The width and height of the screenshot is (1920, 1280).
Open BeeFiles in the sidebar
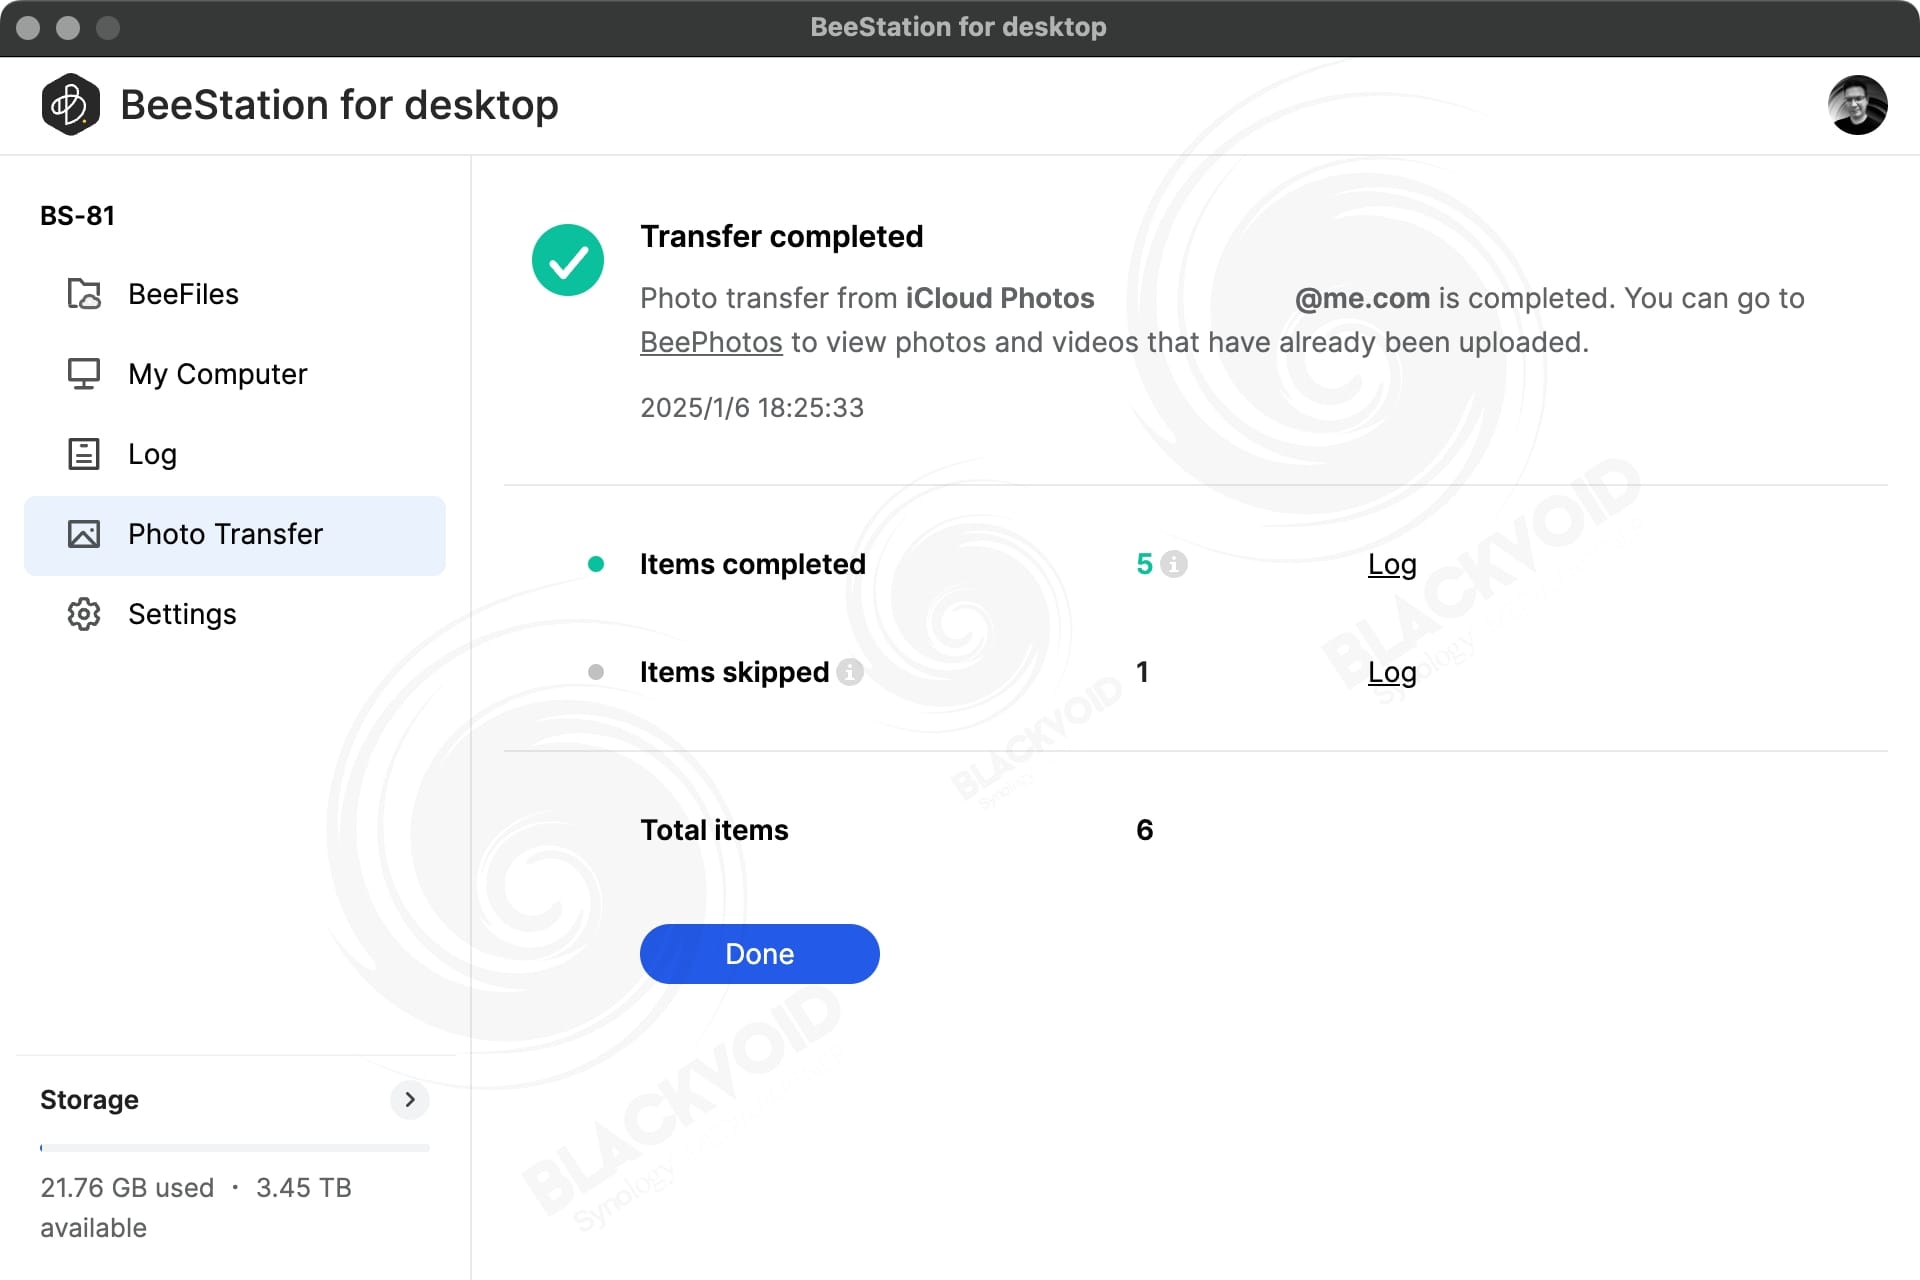(x=235, y=294)
